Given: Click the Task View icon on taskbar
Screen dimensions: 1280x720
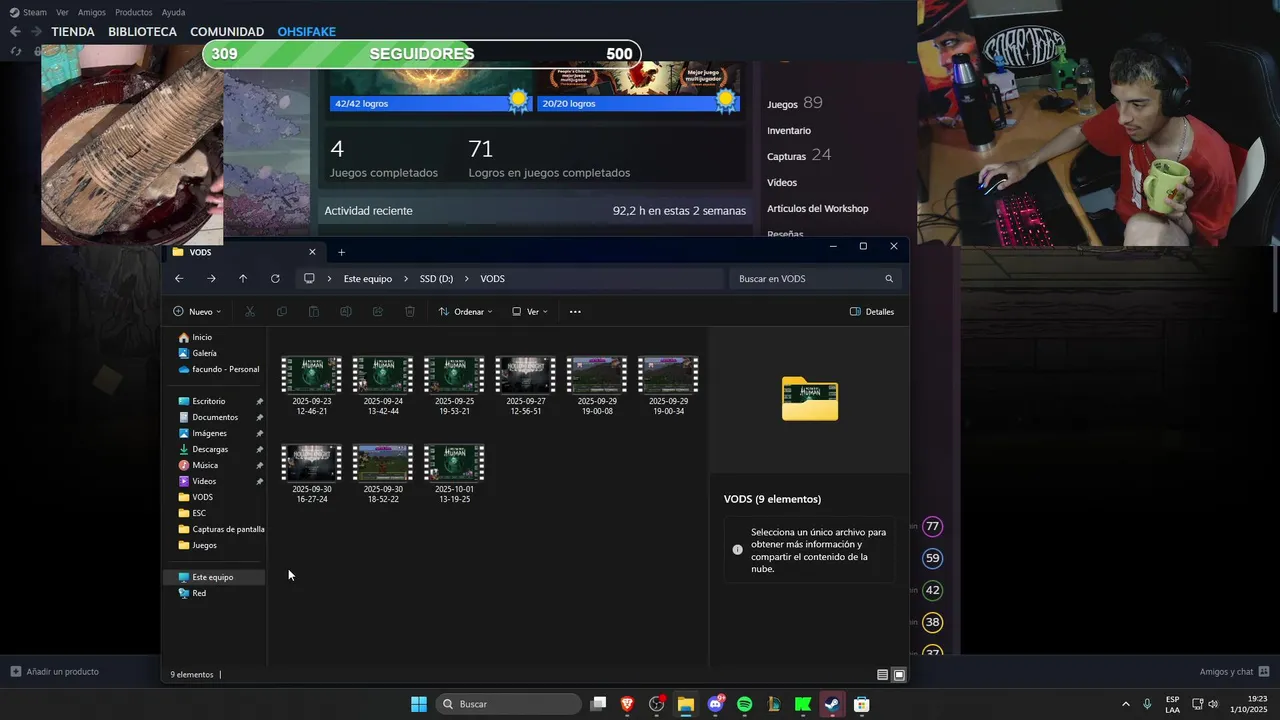Looking at the screenshot, I should 598,704.
